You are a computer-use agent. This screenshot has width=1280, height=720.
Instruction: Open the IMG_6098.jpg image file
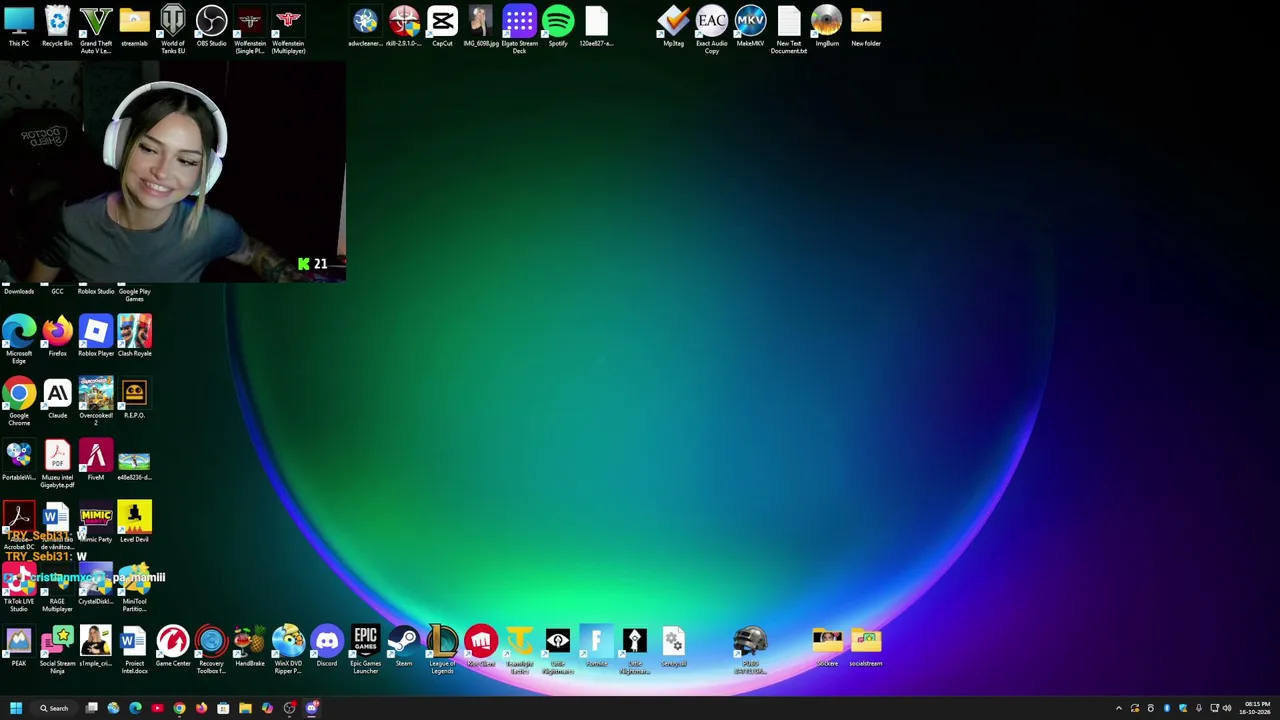point(481,26)
